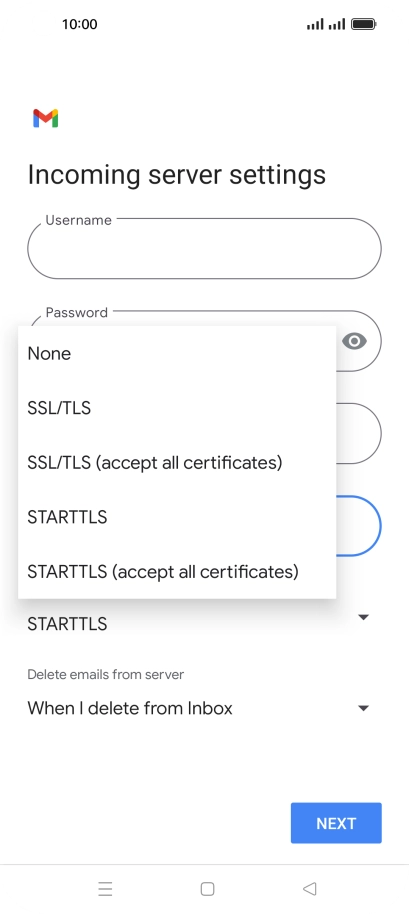409x914 pixels.
Task: Toggle password visibility eye icon
Action: tap(354, 341)
